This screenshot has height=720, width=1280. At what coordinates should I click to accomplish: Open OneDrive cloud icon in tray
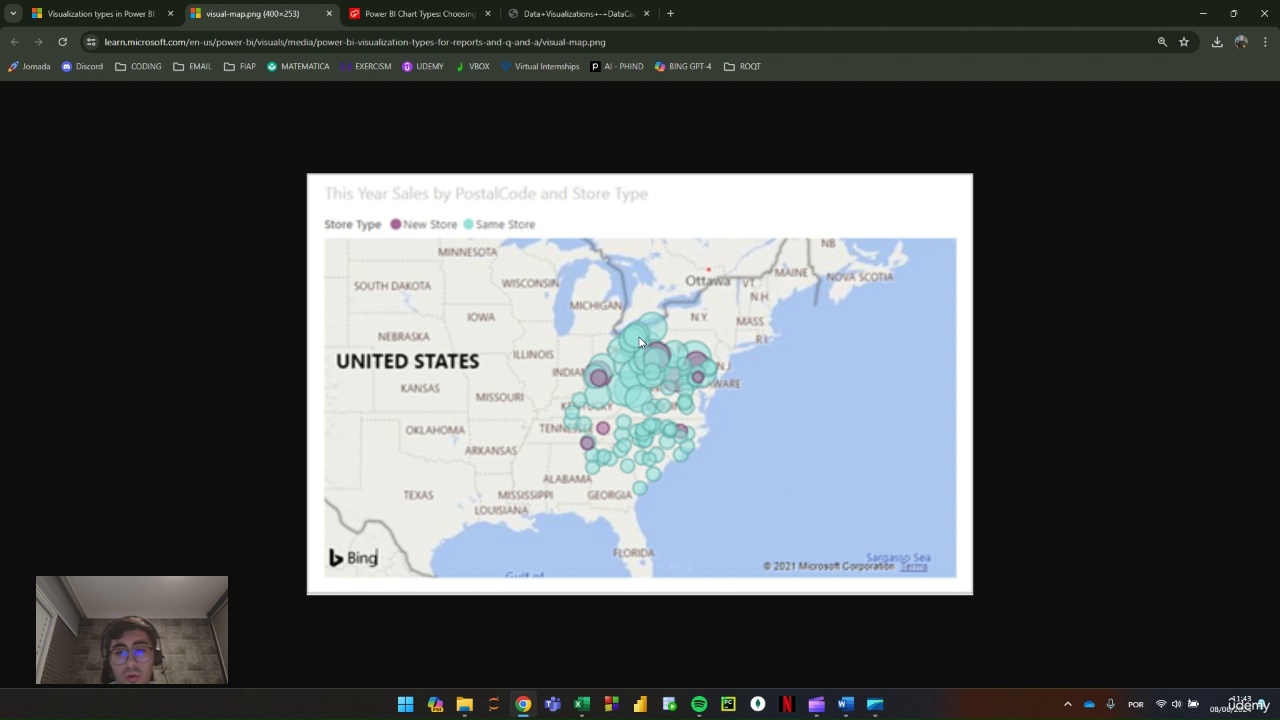point(1089,704)
